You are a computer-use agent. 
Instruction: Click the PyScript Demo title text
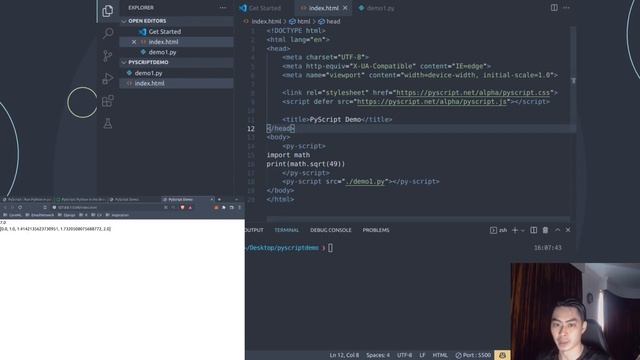pos(336,120)
